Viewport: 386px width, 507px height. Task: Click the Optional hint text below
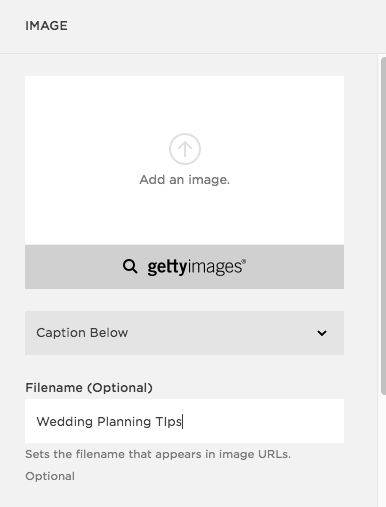click(50, 476)
